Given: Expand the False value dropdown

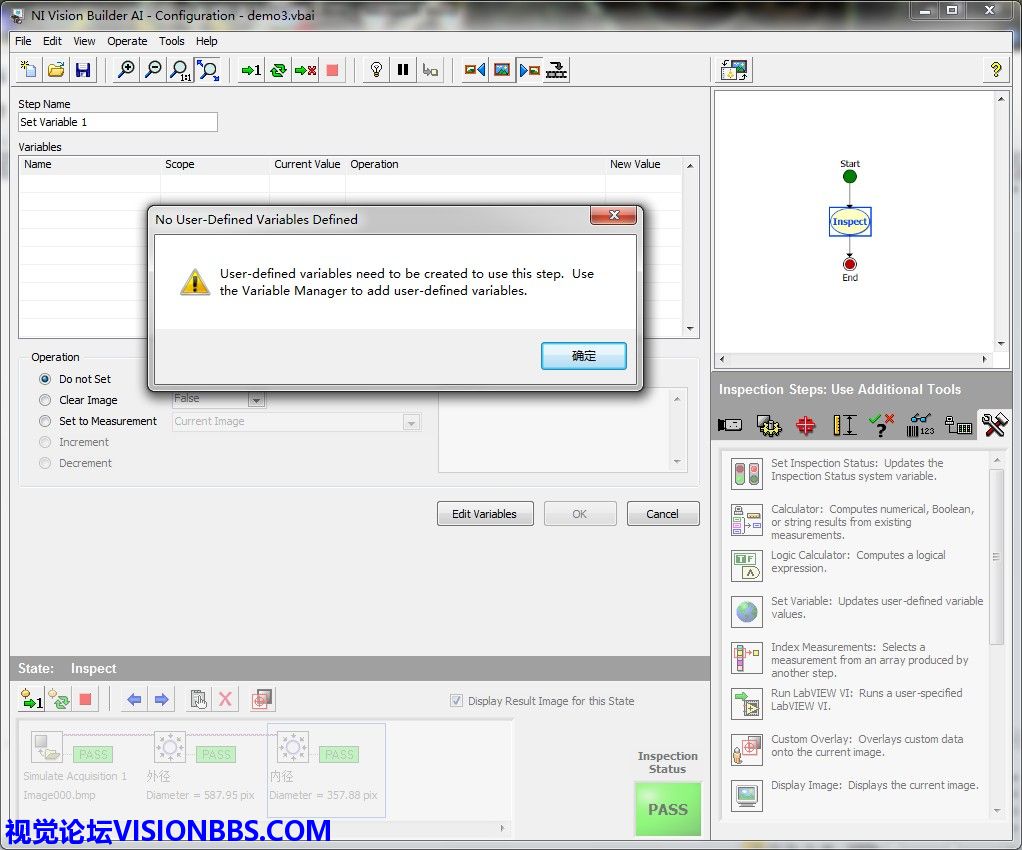Looking at the screenshot, I should click(x=256, y=400).
